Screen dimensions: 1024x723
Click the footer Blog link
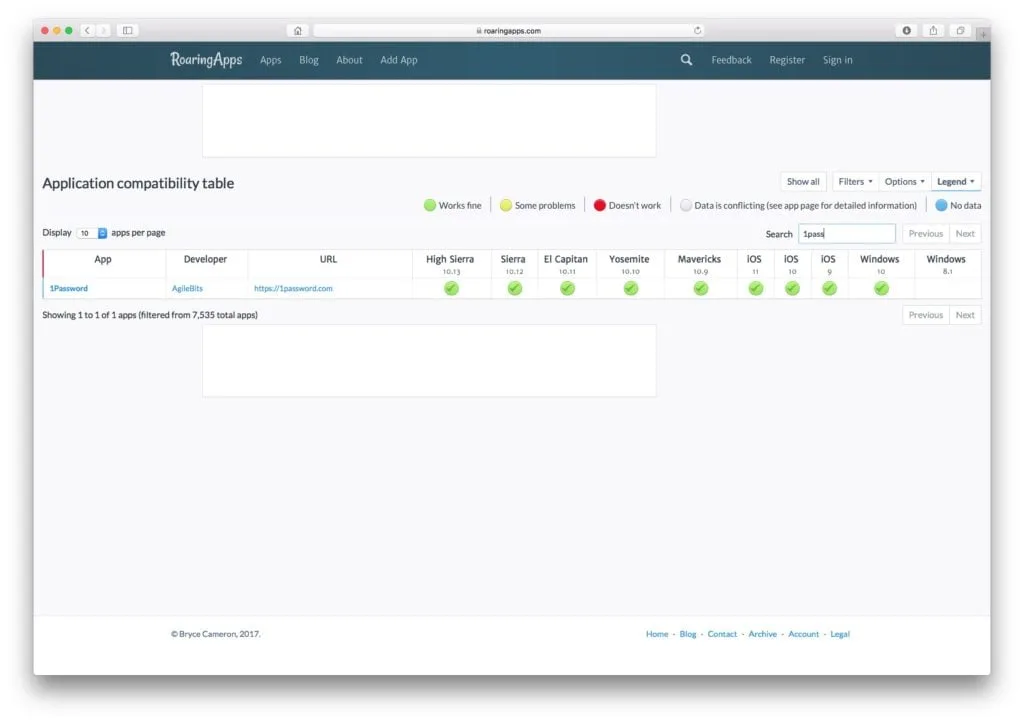coord(688,634)
